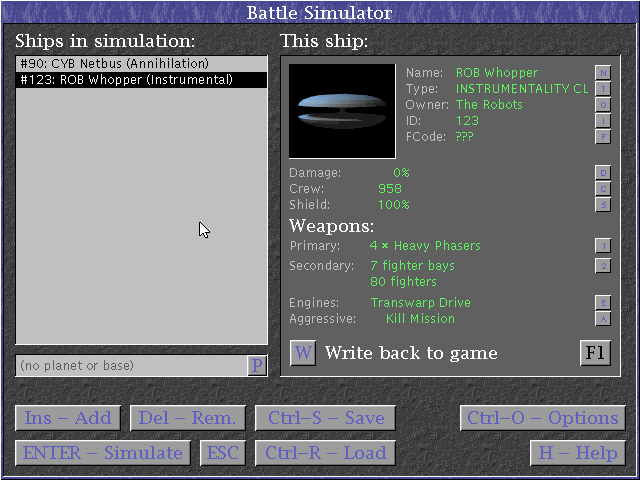Click the F button for FCode
The width and height of the screenshot is (640, 480).
pyautogui.click(x=603, y=136)
